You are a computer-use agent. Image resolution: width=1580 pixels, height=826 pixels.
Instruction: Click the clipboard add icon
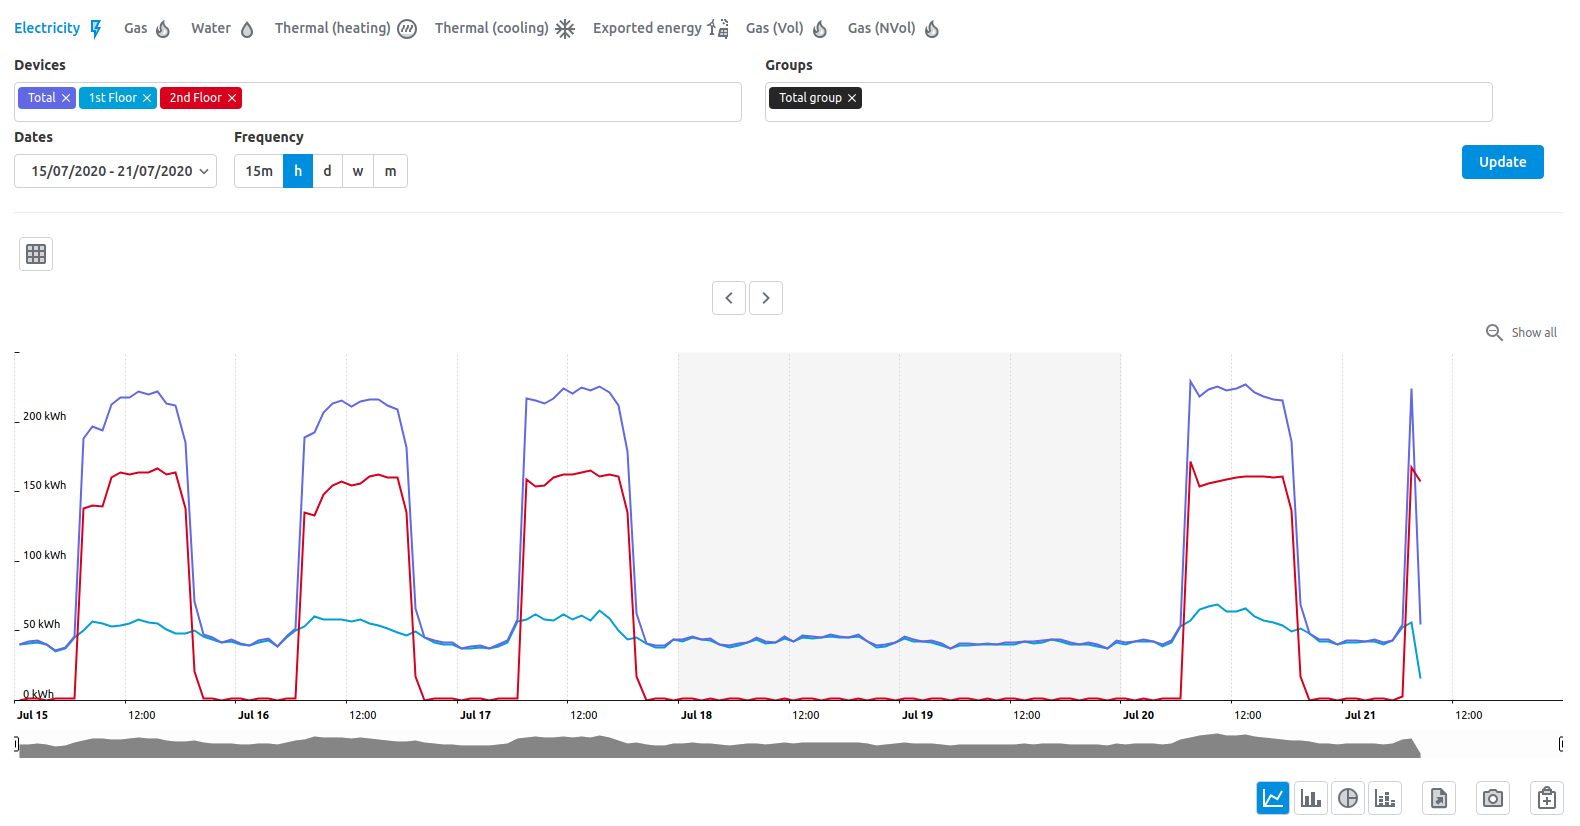(1547, 798)
